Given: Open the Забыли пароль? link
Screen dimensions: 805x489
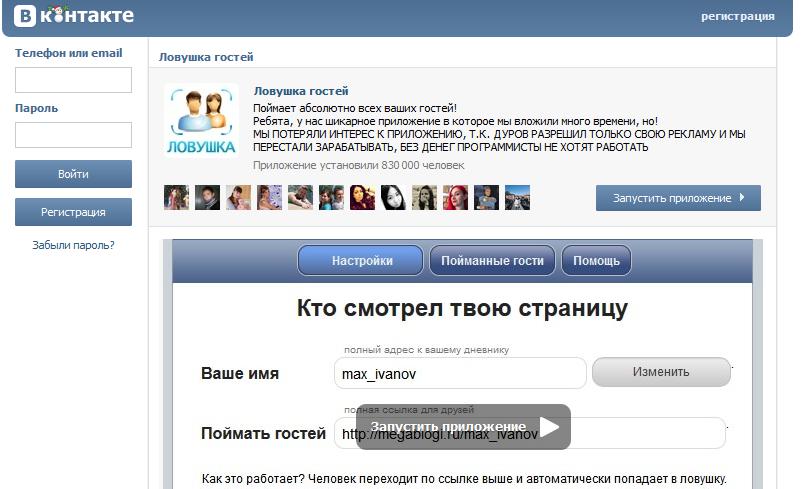Looking at the screenshot, I should 73,245.
